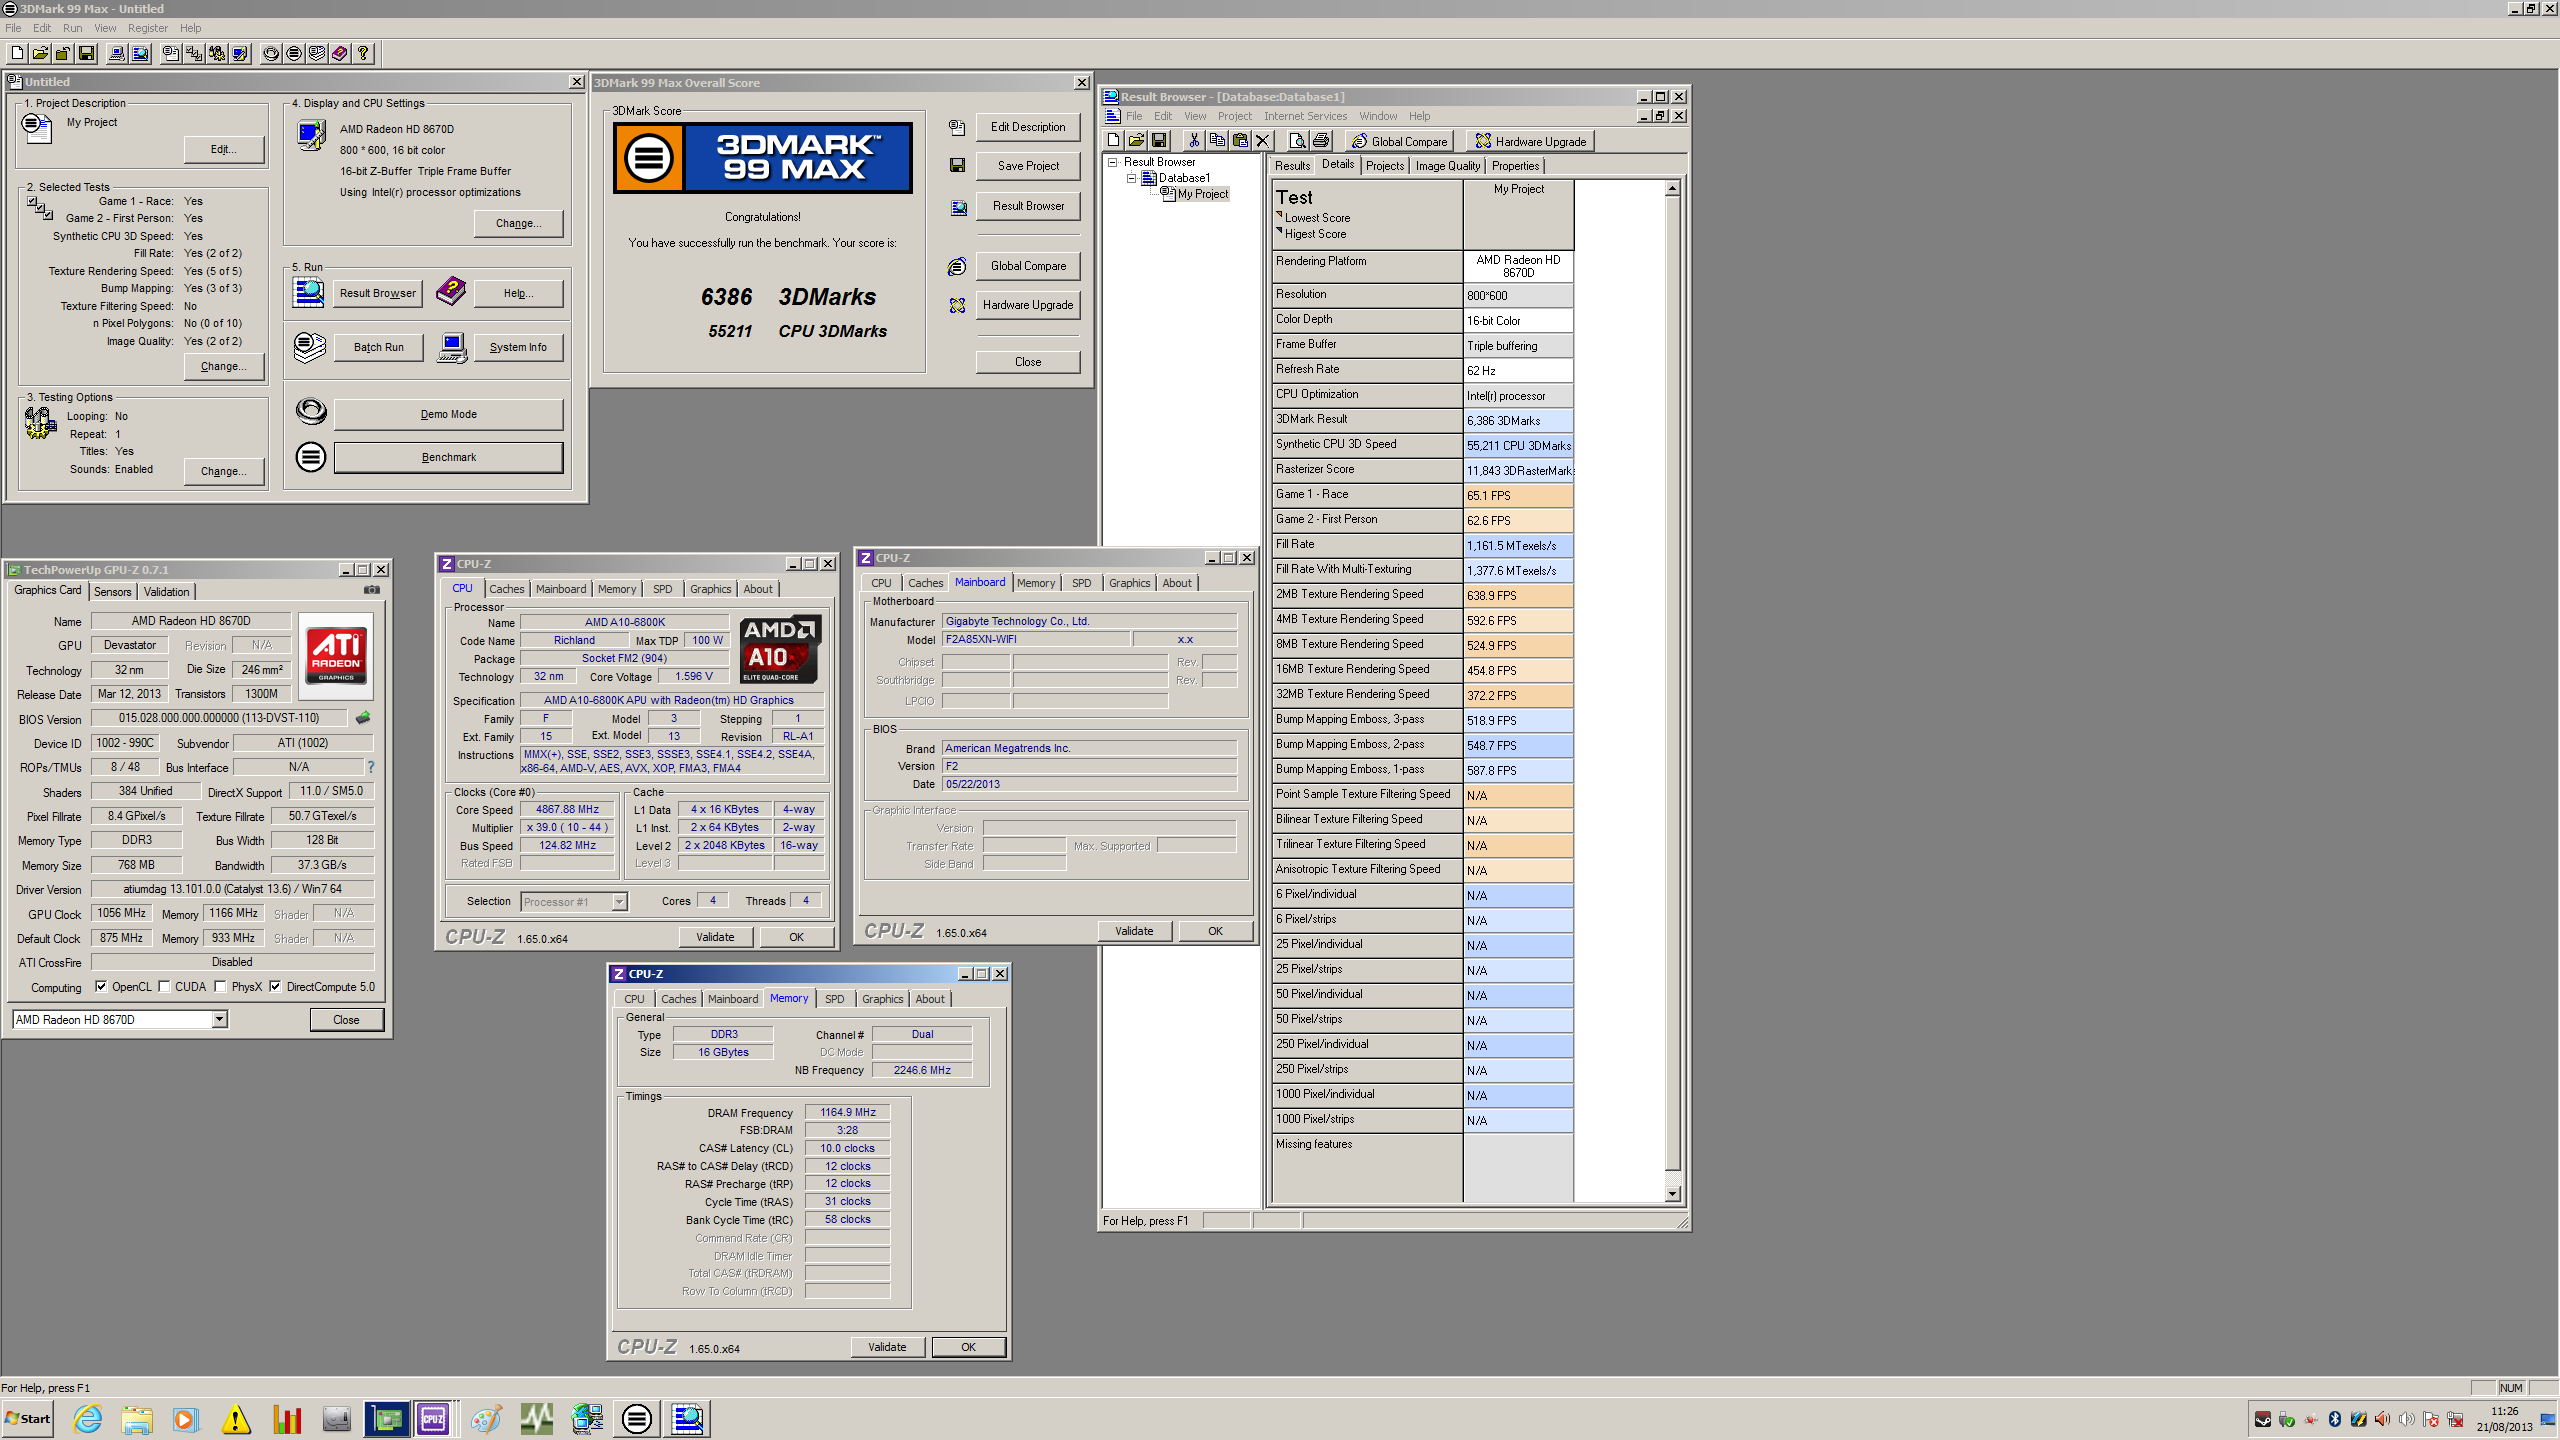Click the 3DMark 99 Max logo banner
Image resolution: width=2560 pixels, height=1440 pixels.
763,158
